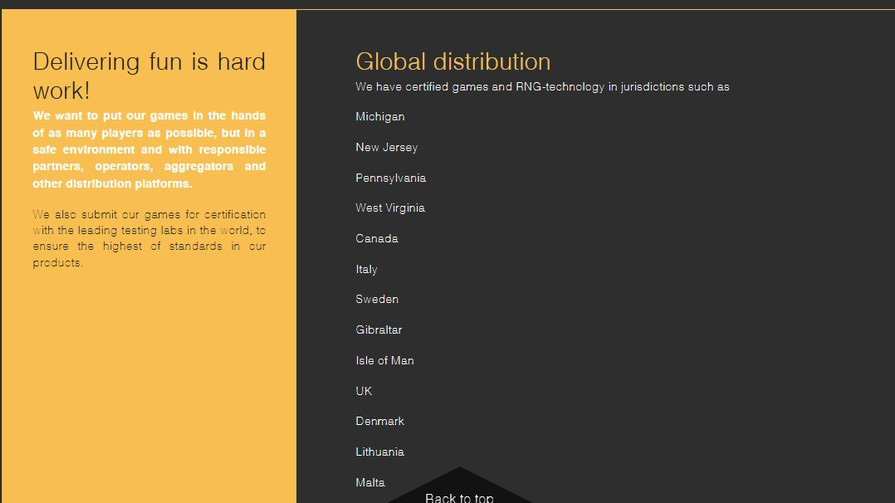
Task: Click the Back to top button
Action: (x=459, y=495)
